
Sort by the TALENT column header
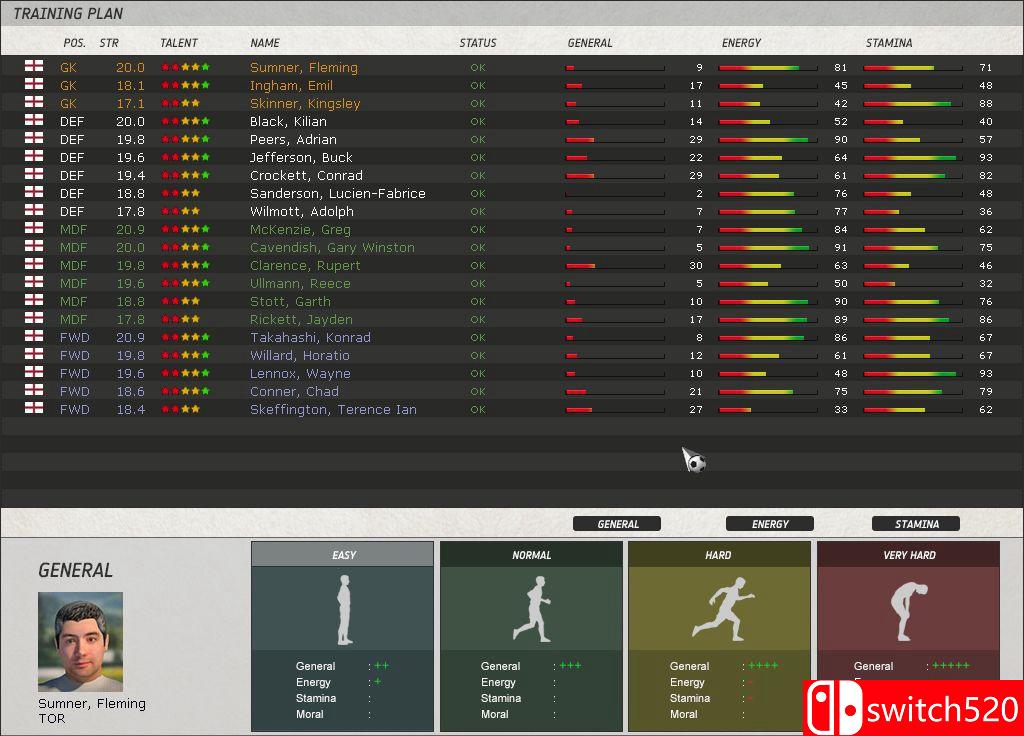pyautogui.click(x=179, y=43)
